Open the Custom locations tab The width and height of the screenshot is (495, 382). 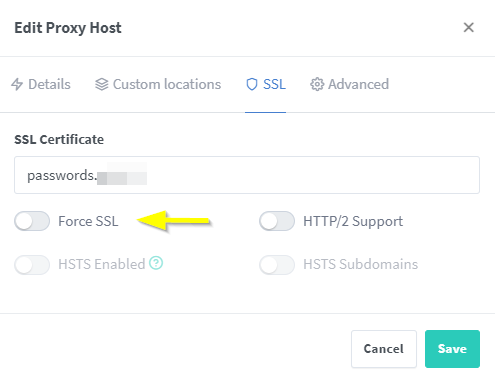[x=158, y=84]
